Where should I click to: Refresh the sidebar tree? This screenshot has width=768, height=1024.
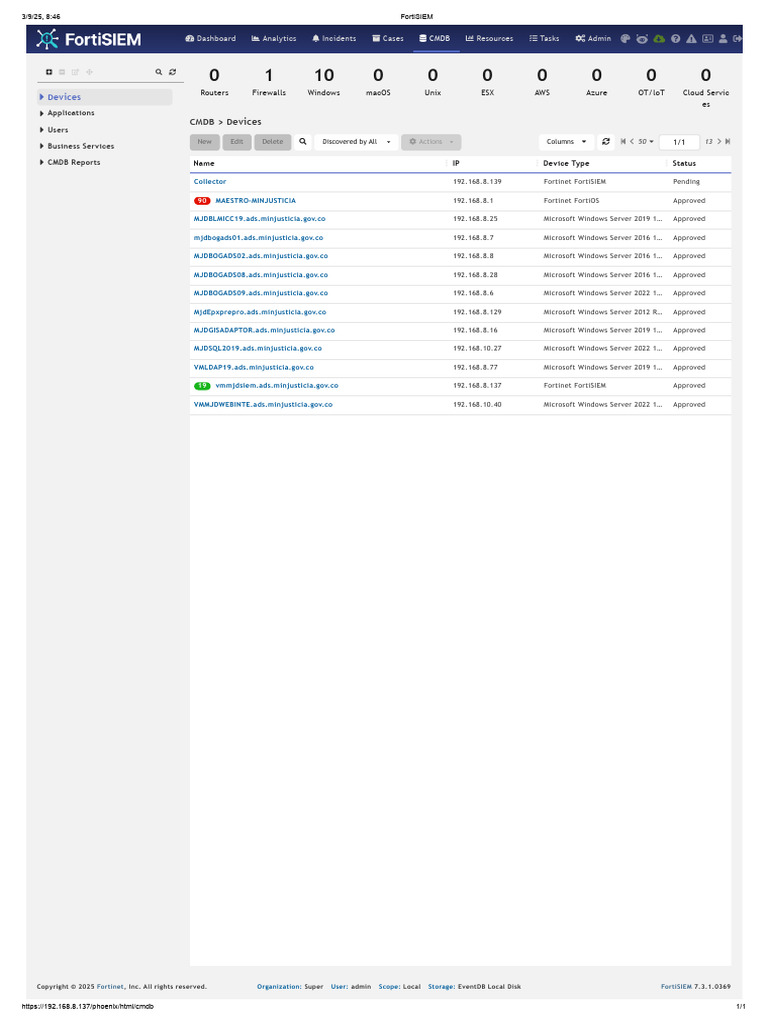point(172,72)
